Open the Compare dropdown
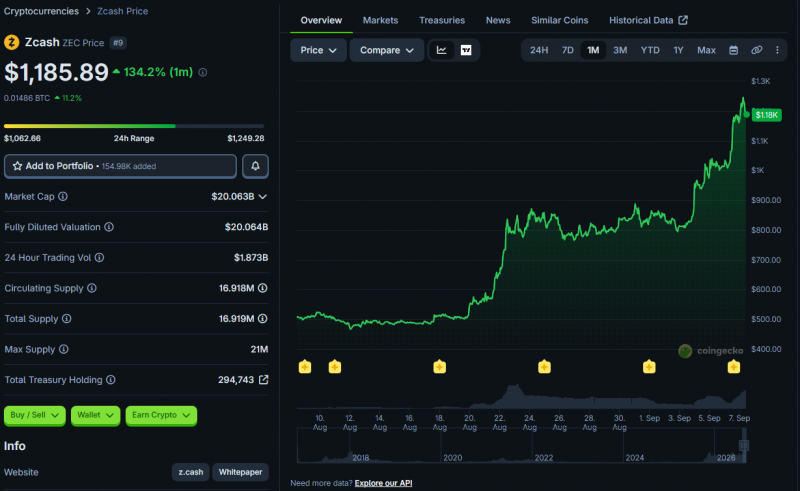 point(387,50)
